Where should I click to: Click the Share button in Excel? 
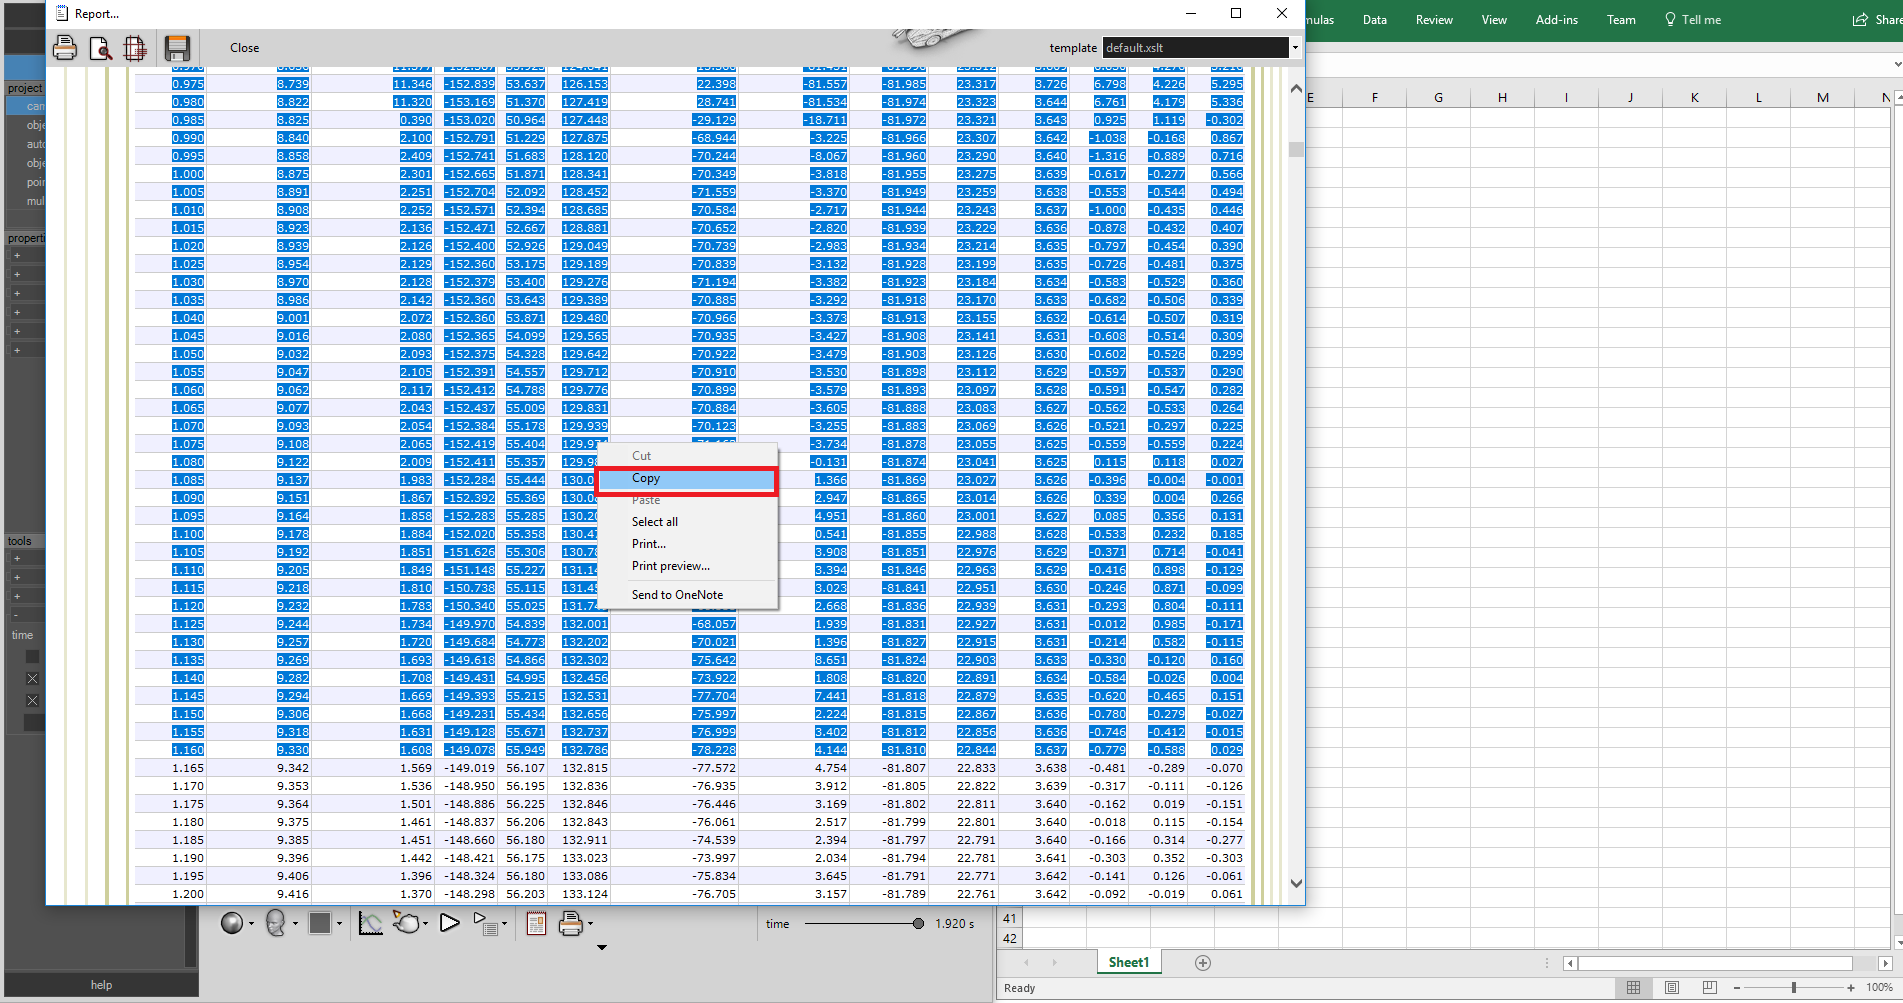click(x=1877, y=20)
